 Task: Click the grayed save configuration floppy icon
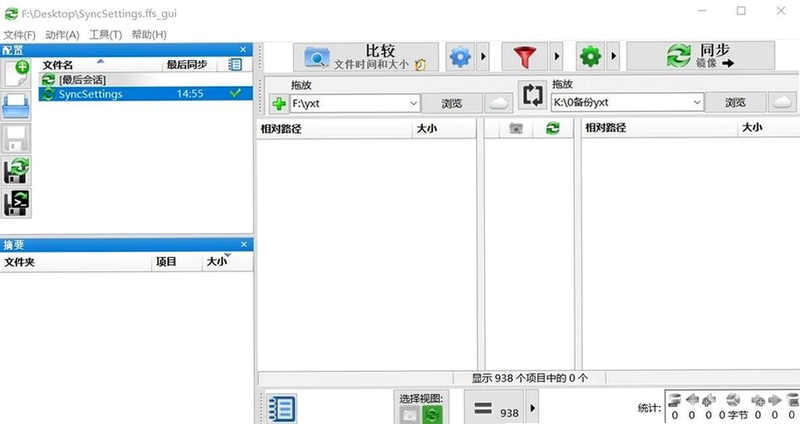pos(16,139)
